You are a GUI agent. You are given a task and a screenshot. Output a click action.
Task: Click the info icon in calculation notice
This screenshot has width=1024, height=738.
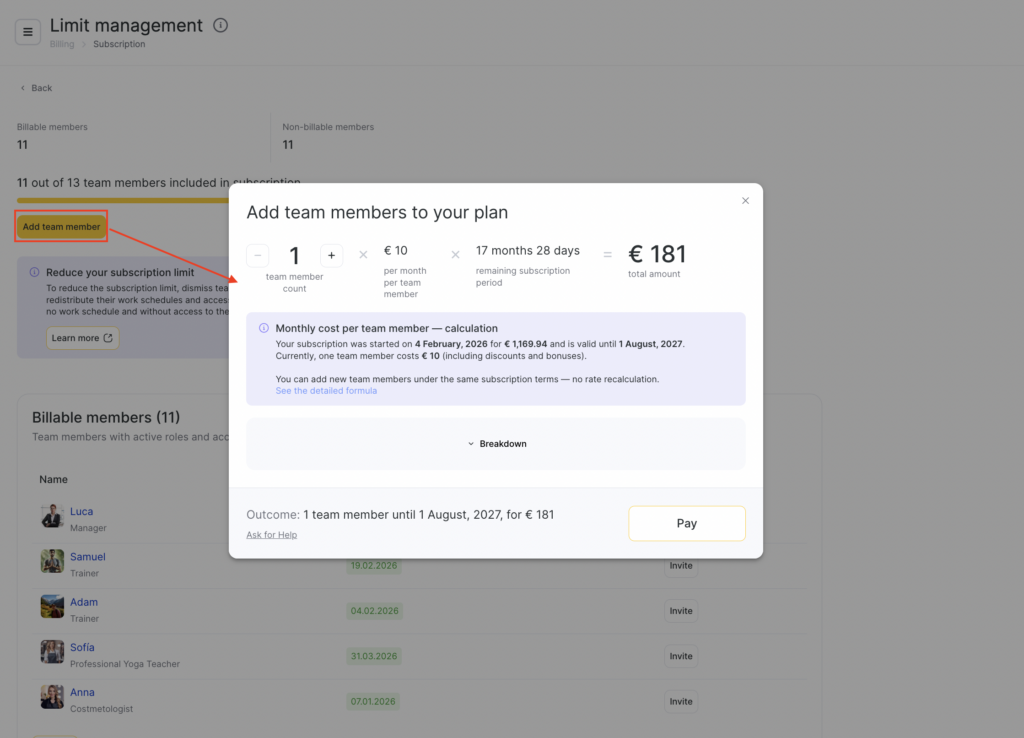coord(264,328)
